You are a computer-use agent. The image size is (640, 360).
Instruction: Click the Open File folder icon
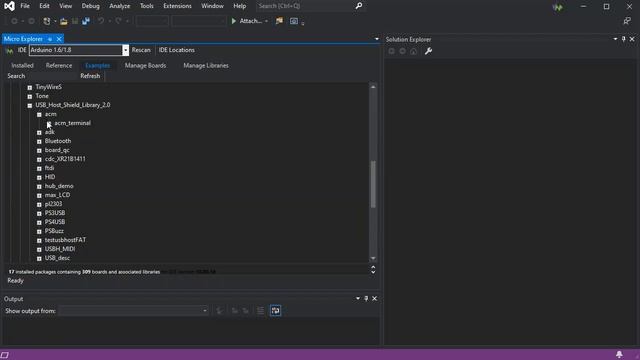click(63, 21)
